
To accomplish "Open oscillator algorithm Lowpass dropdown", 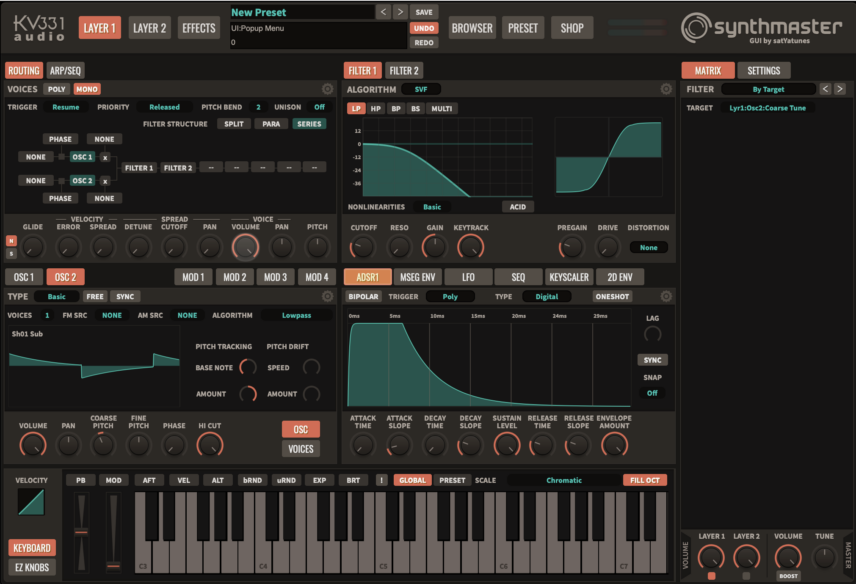I will click(x=296, y=315).
